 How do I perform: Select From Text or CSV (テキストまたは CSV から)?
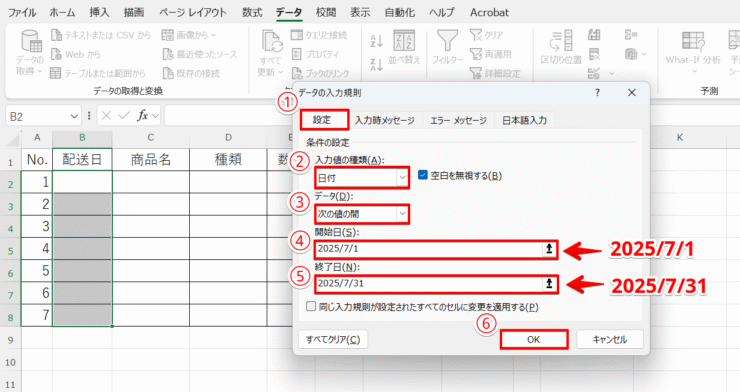(101, 35)
